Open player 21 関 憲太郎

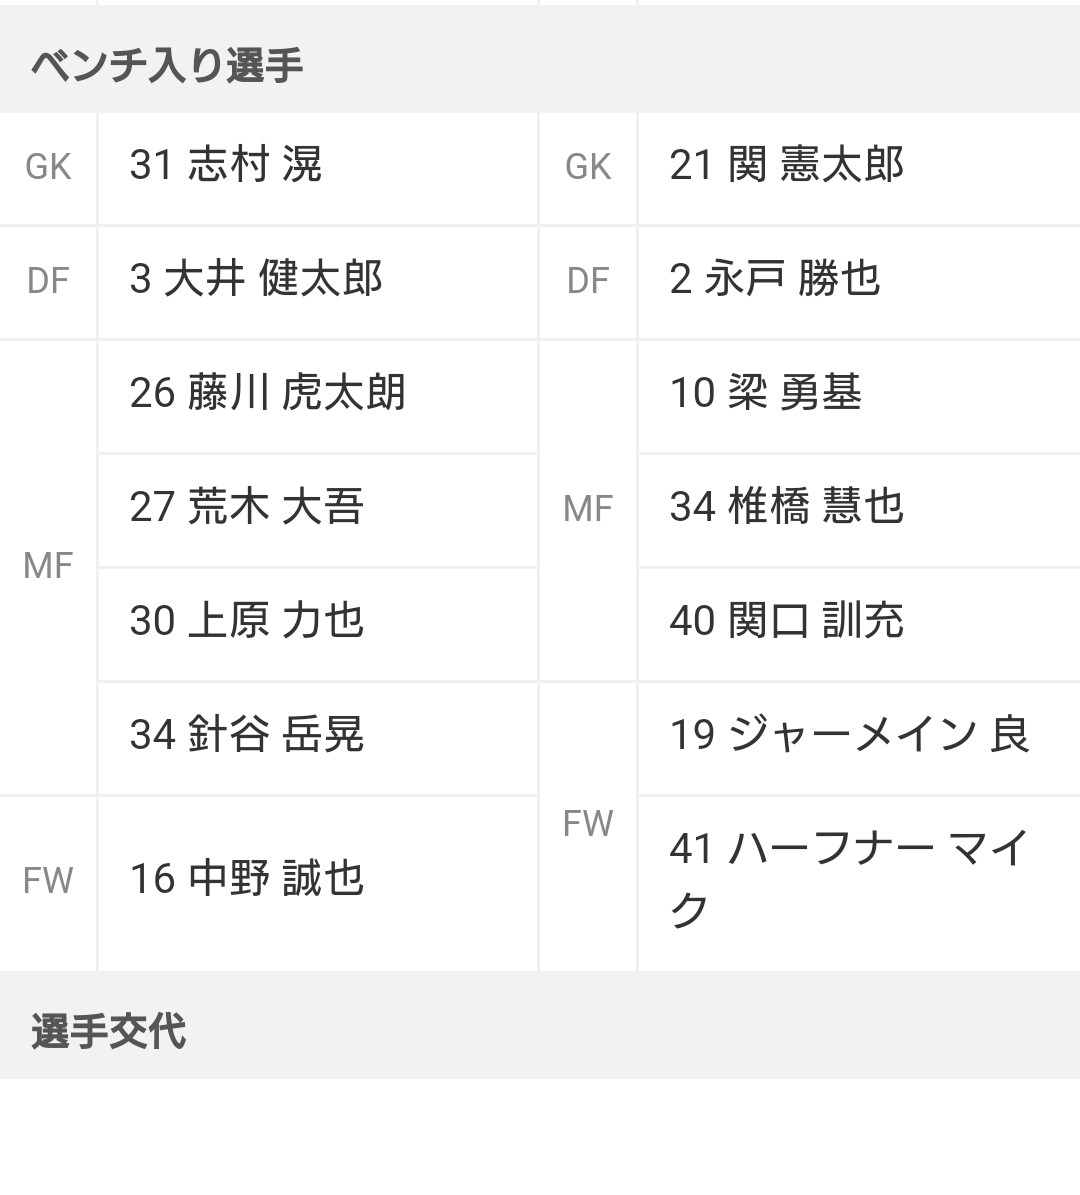click(x=786, y=166)
